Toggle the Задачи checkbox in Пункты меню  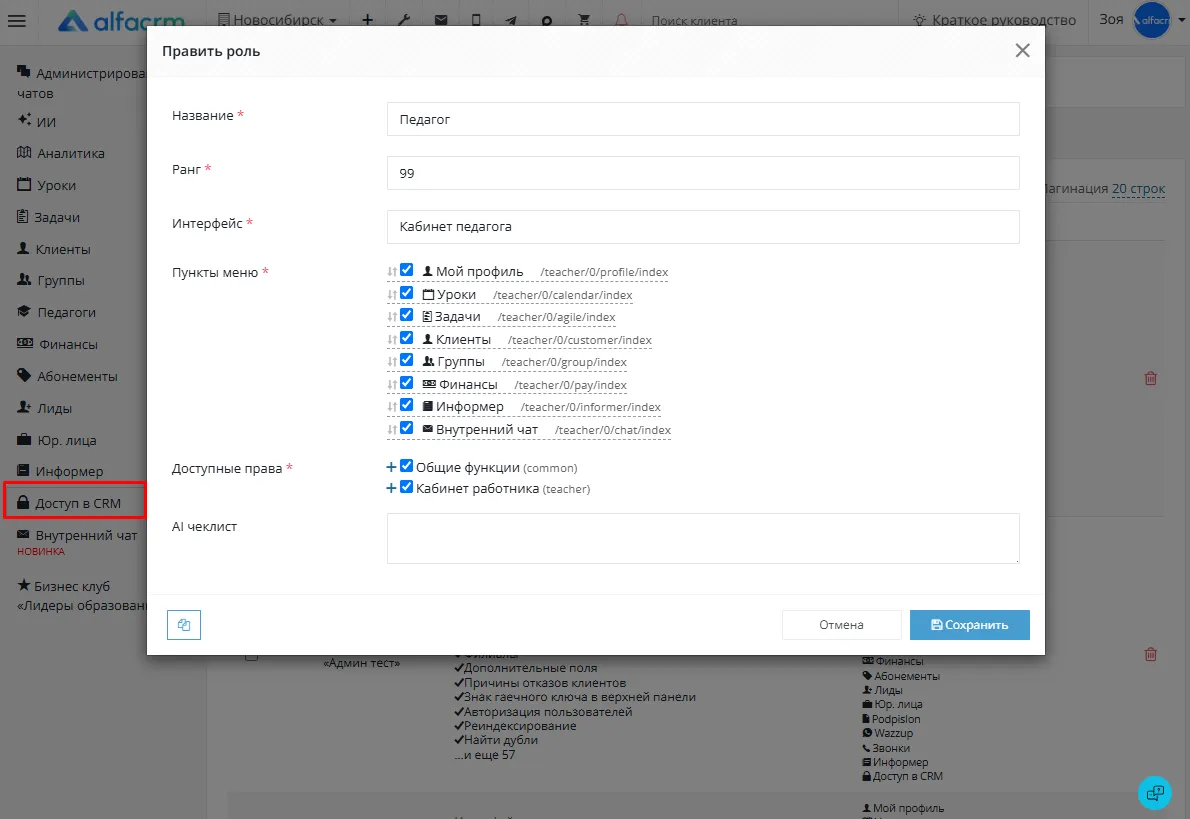[407, 315]
